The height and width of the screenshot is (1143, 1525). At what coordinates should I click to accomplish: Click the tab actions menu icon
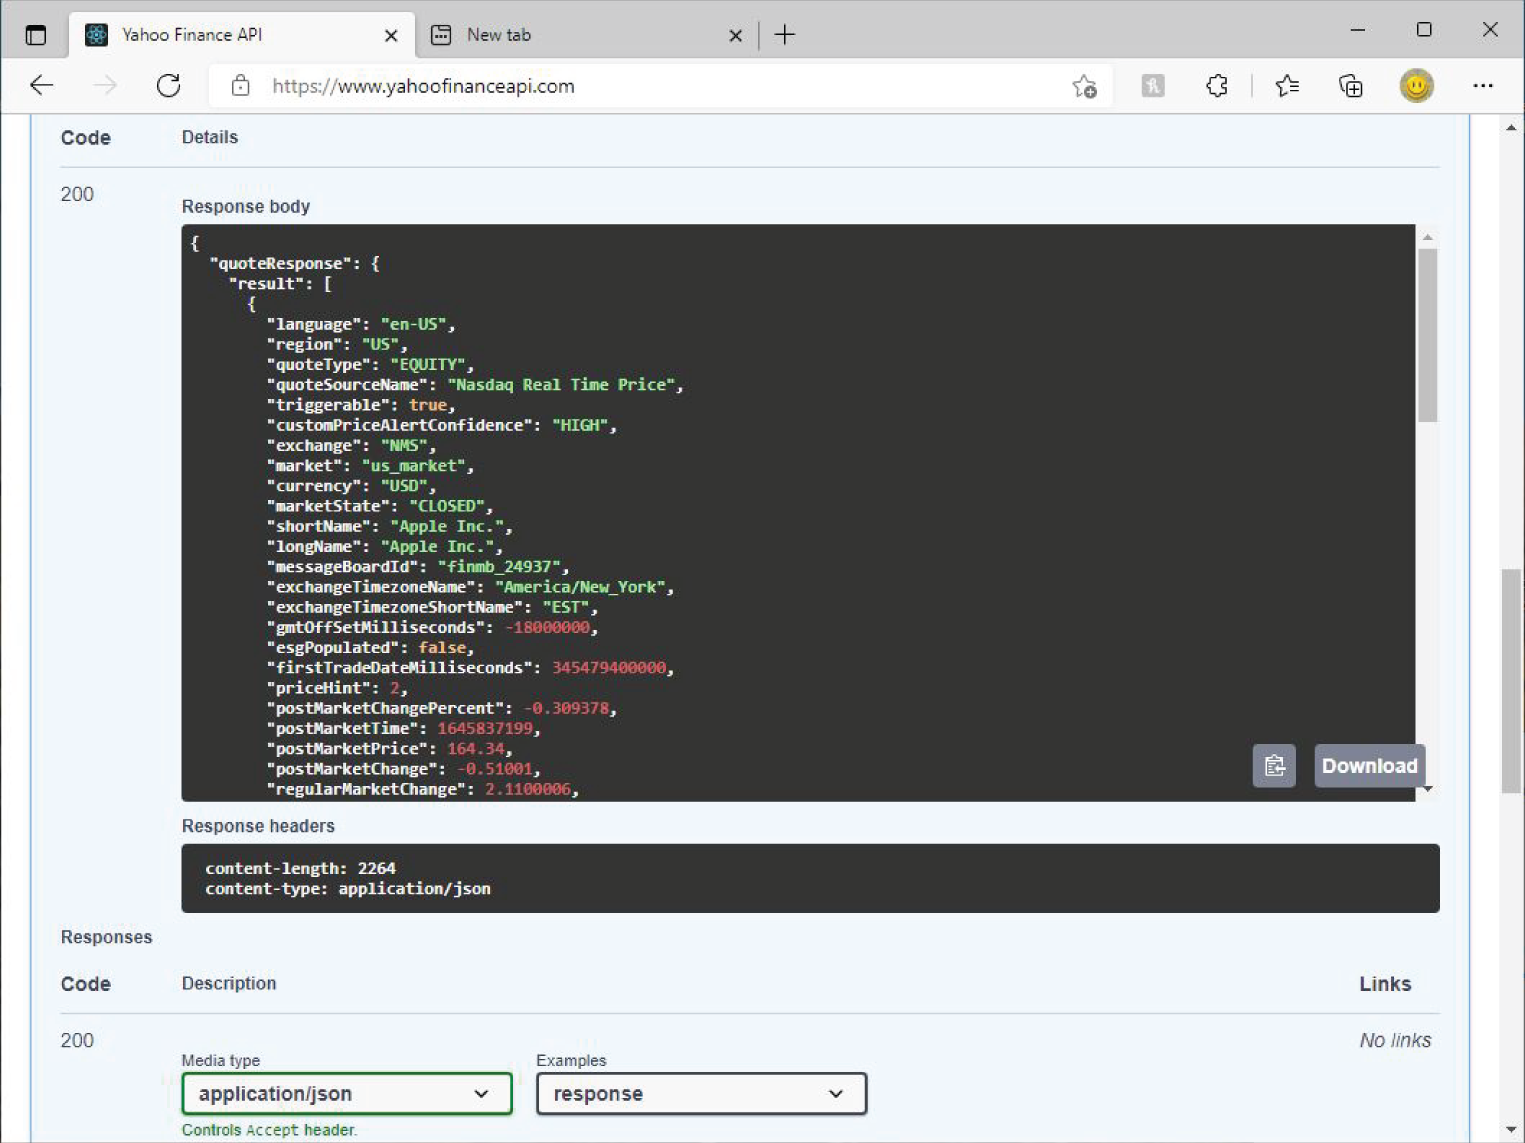pos(36,35)
